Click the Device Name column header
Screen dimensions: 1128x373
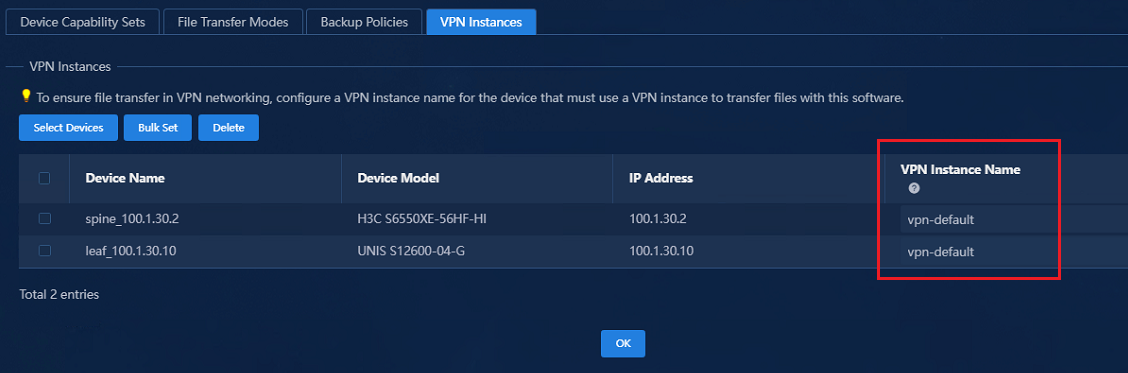tap(125, 178)
